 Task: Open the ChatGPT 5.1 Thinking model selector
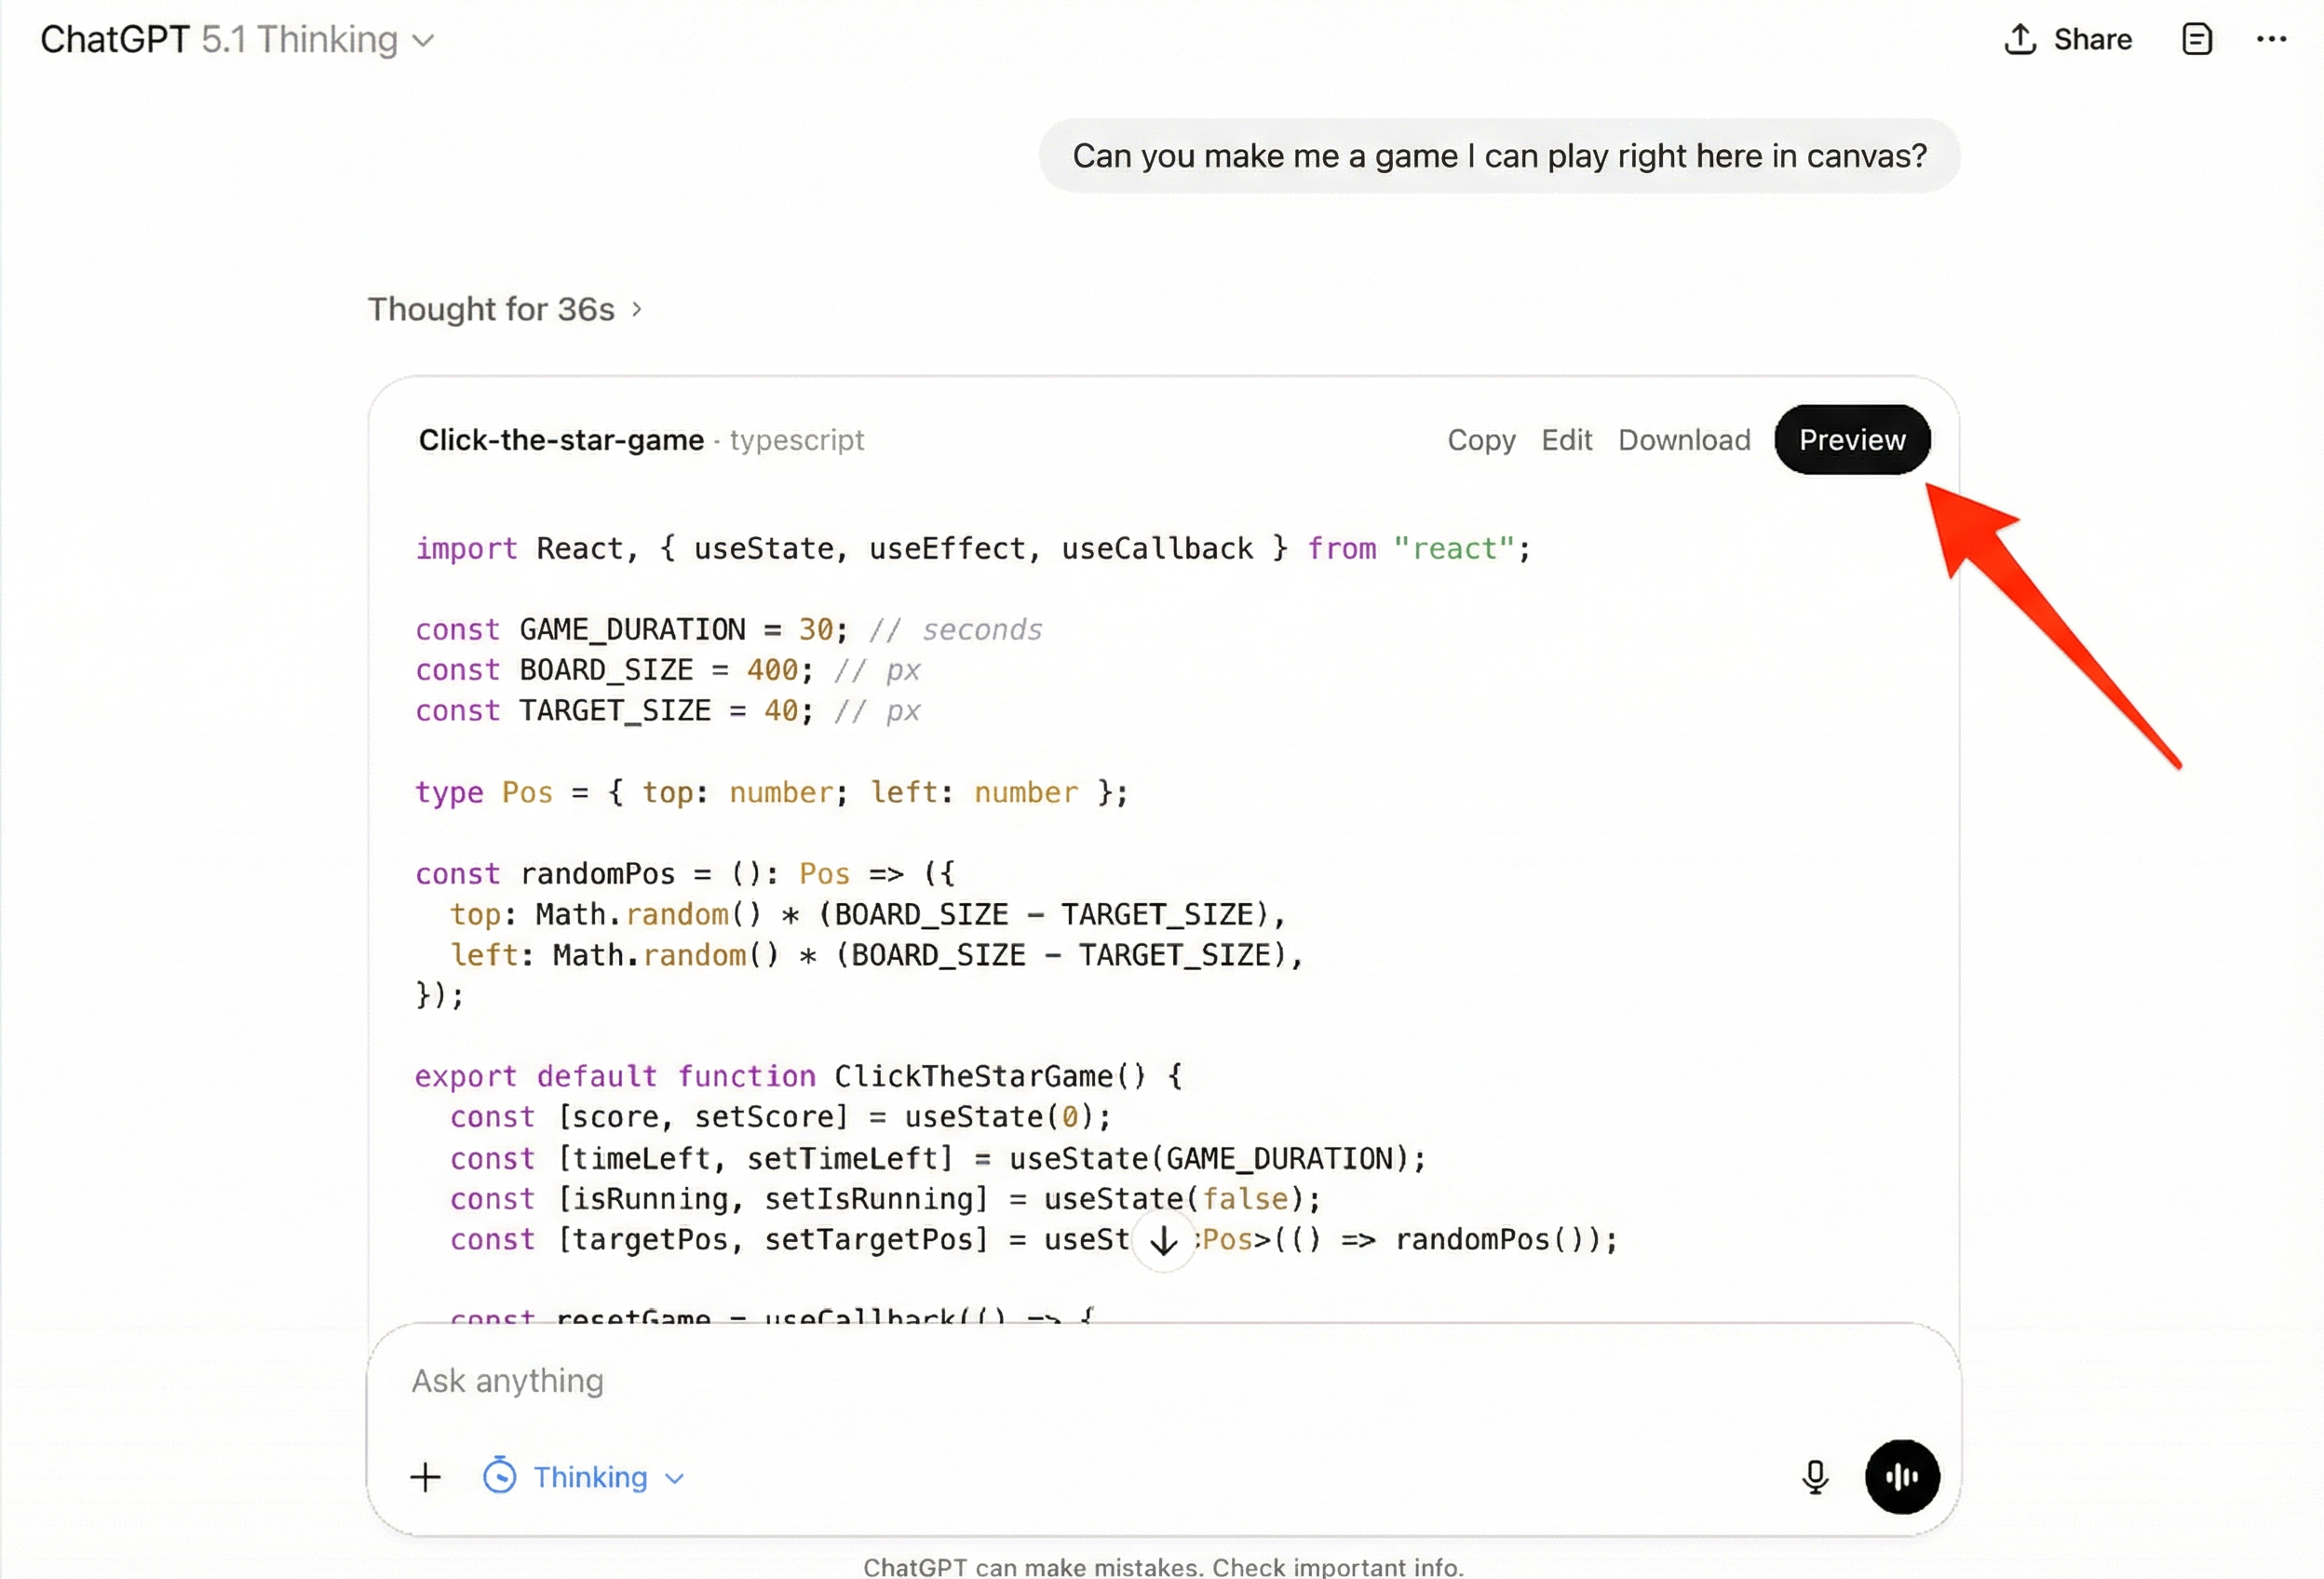click(238, 39)
